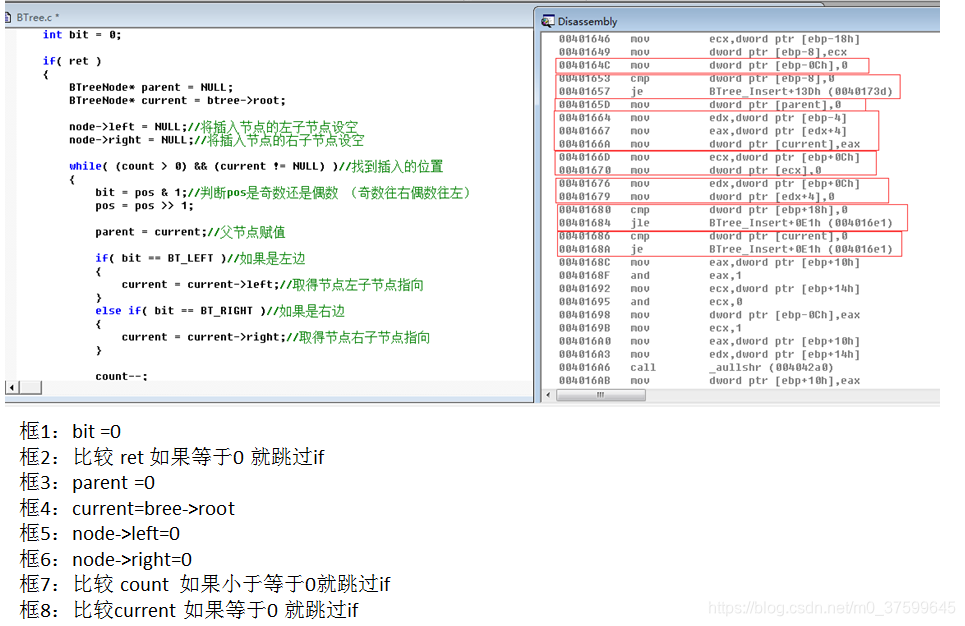Click the call '_aullshr (004042a0)' line
965x626 pixels.
coord(696,367)
